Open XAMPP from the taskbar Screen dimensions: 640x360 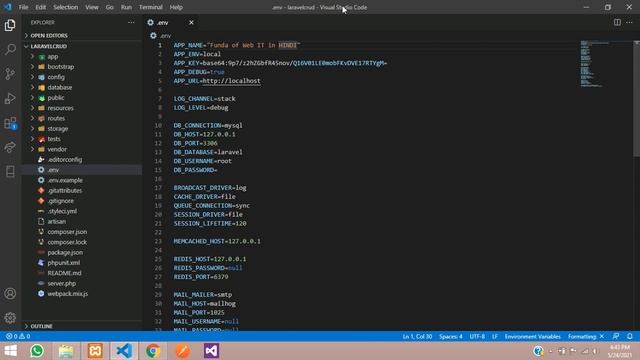tap(95, 351)
